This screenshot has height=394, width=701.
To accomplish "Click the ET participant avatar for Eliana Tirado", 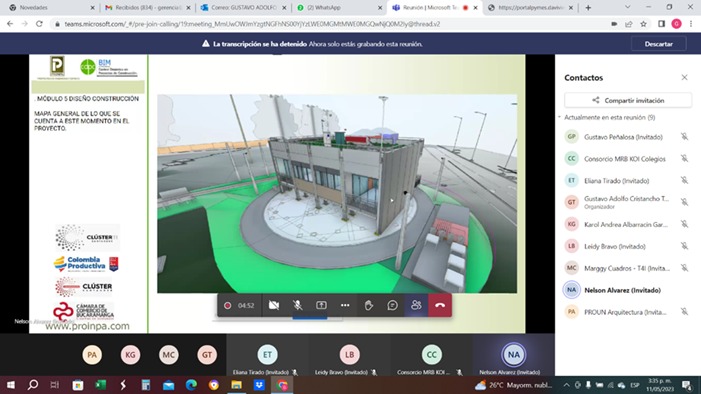I will [x=267, y=355].
